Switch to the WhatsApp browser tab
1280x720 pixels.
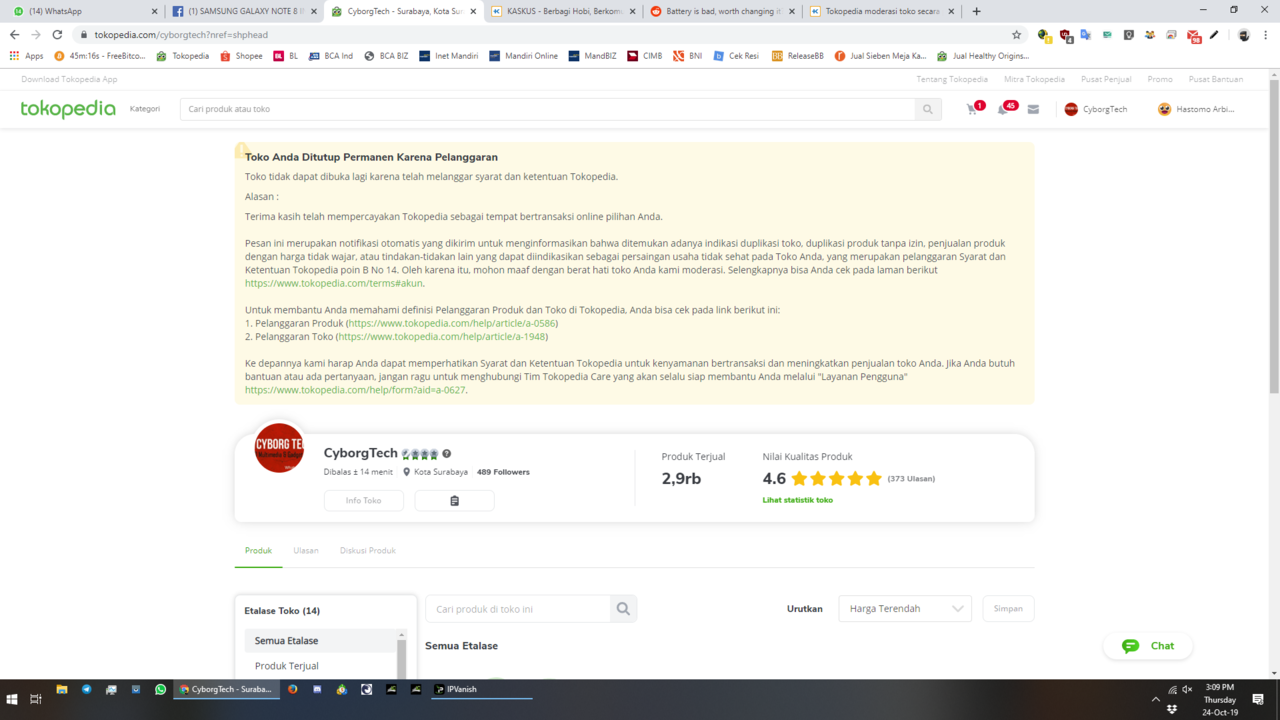pyautogui.click(x=82, y=11)
